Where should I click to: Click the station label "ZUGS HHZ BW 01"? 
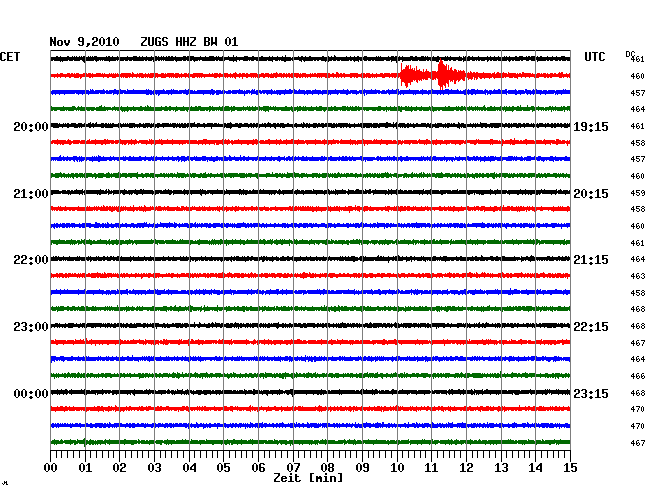coord(189,42)
